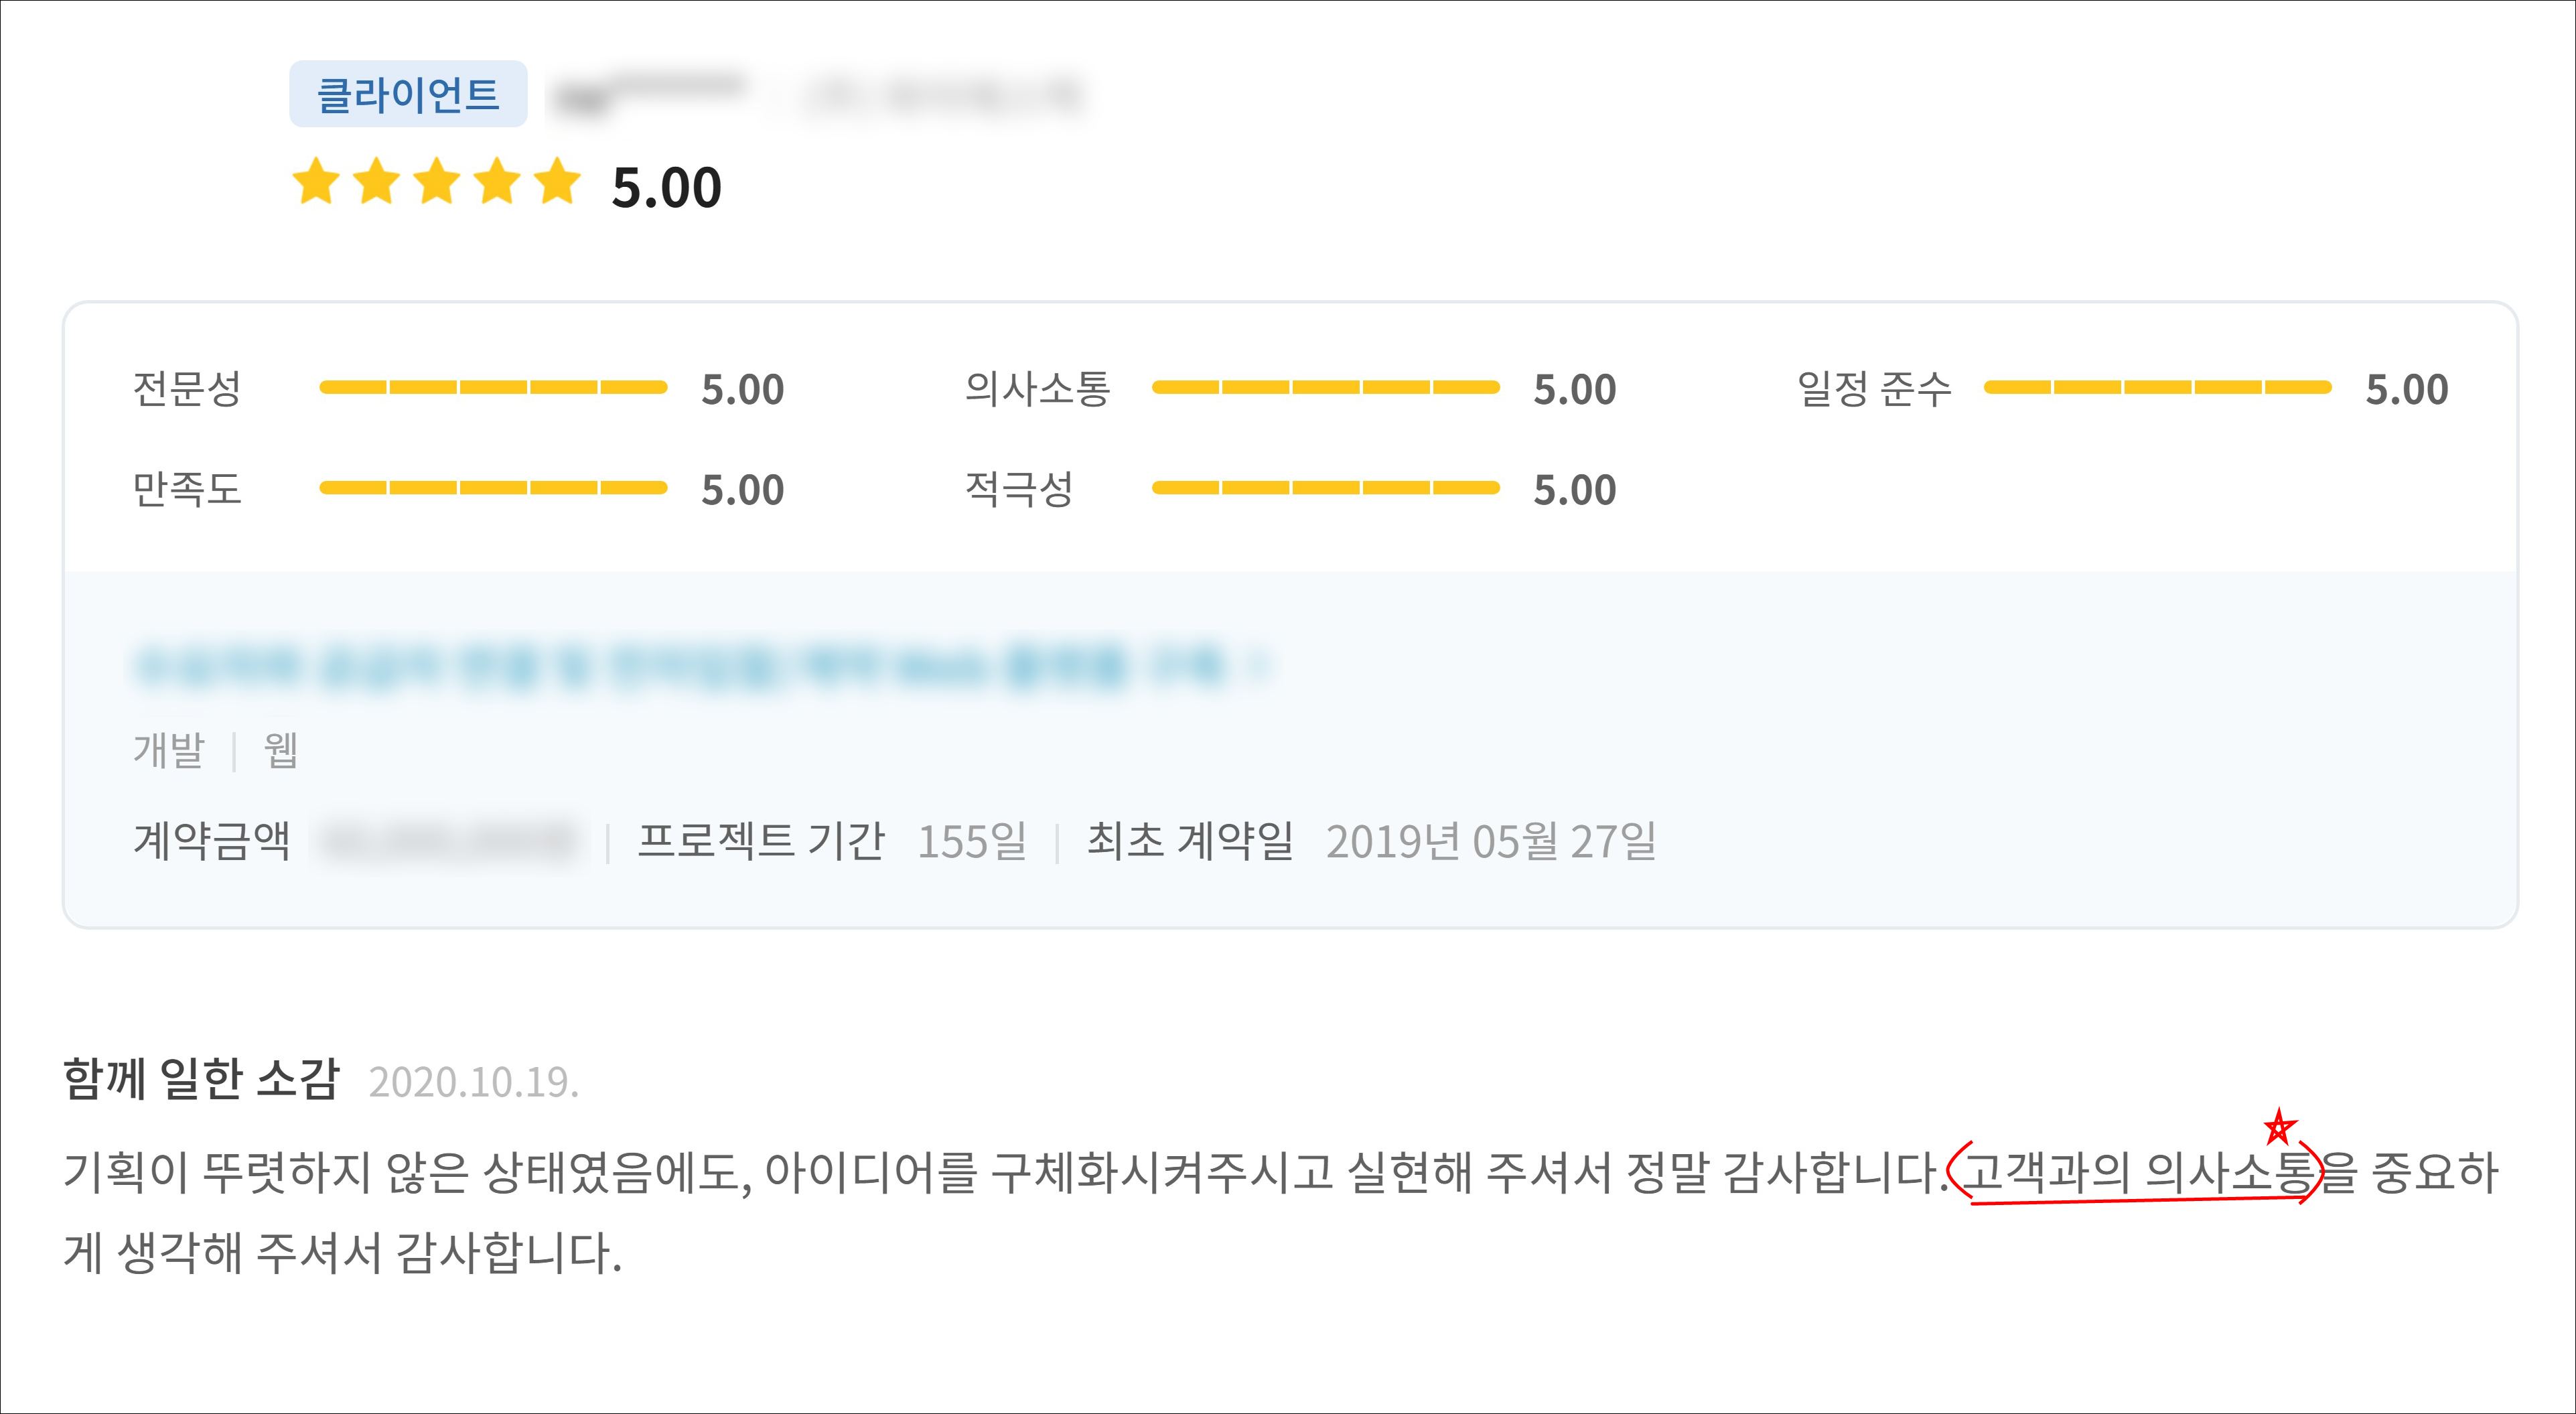Click the third yellow rating star
This screenshot has width=2576, height=1414.
[437, 183]
